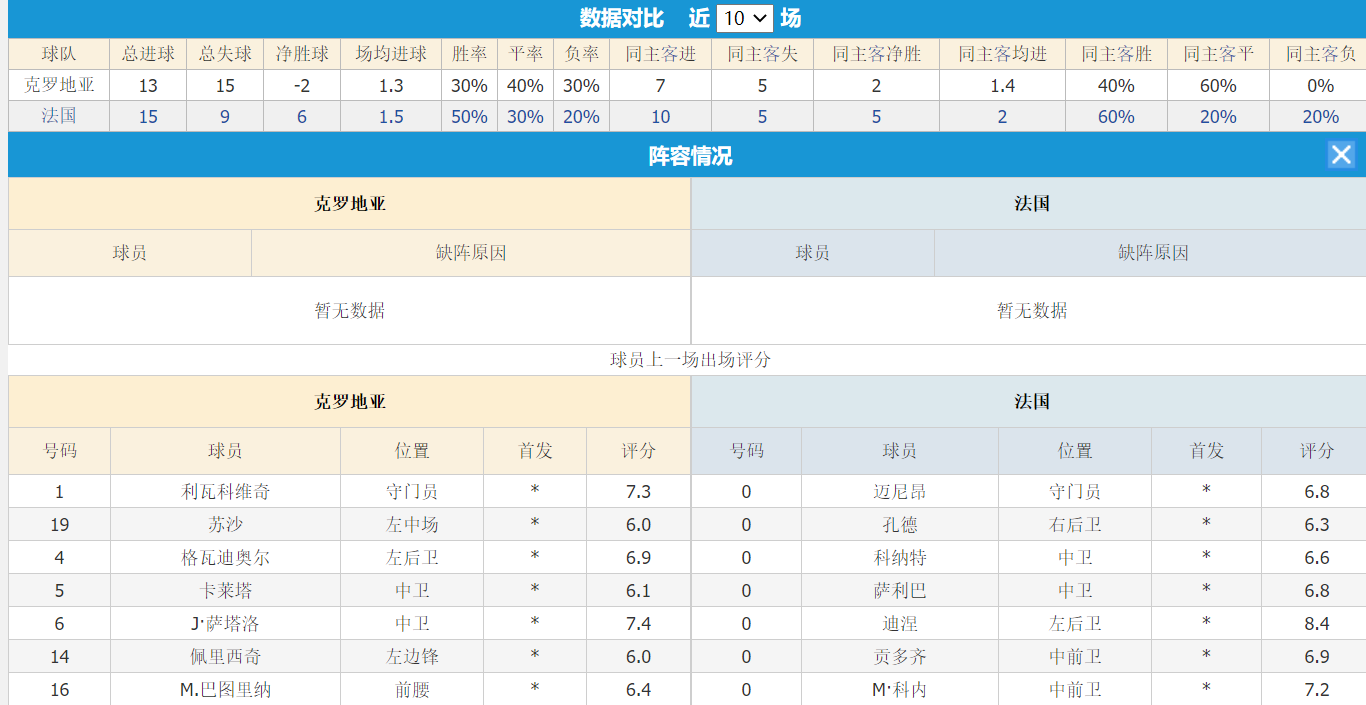1366x705 pixels.
Task: Open the 孔德 player entry
Action: [897, 524]
